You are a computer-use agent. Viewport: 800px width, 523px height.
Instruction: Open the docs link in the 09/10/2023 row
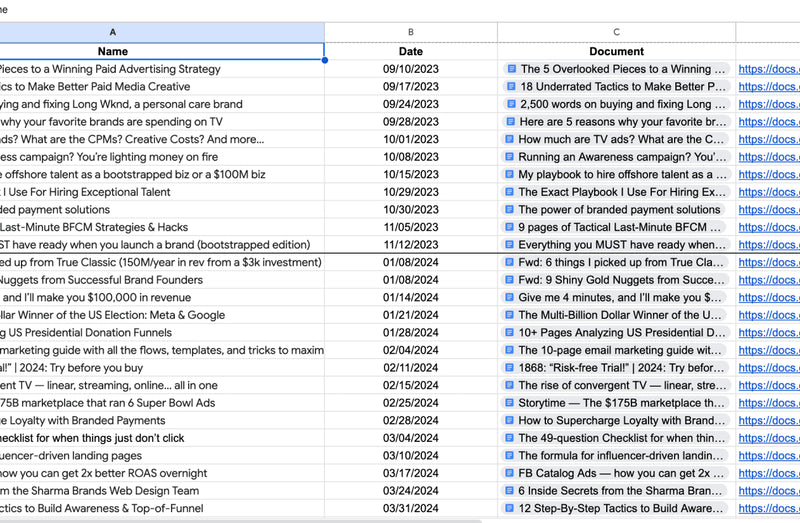768,69
